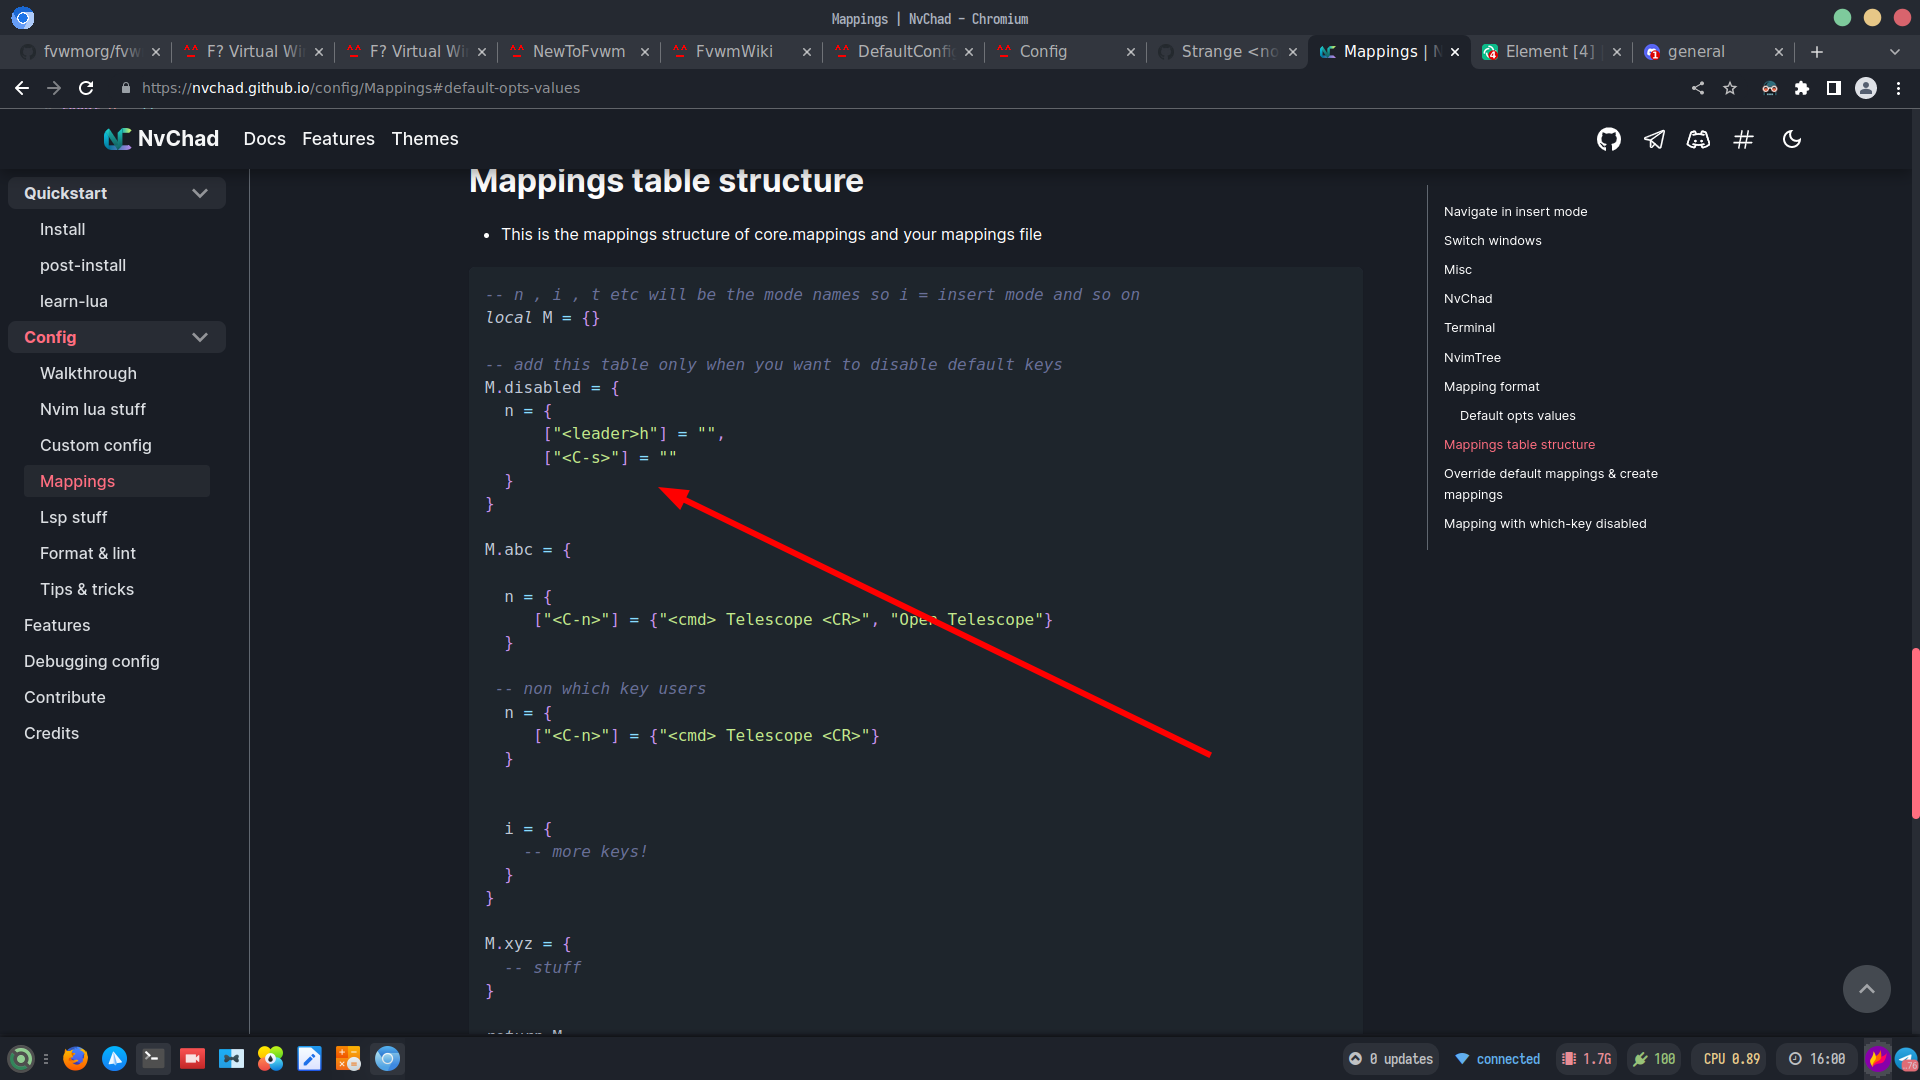Jump to NvimTree in table of contents
1920x1080 pixels.
(1472, 358)
